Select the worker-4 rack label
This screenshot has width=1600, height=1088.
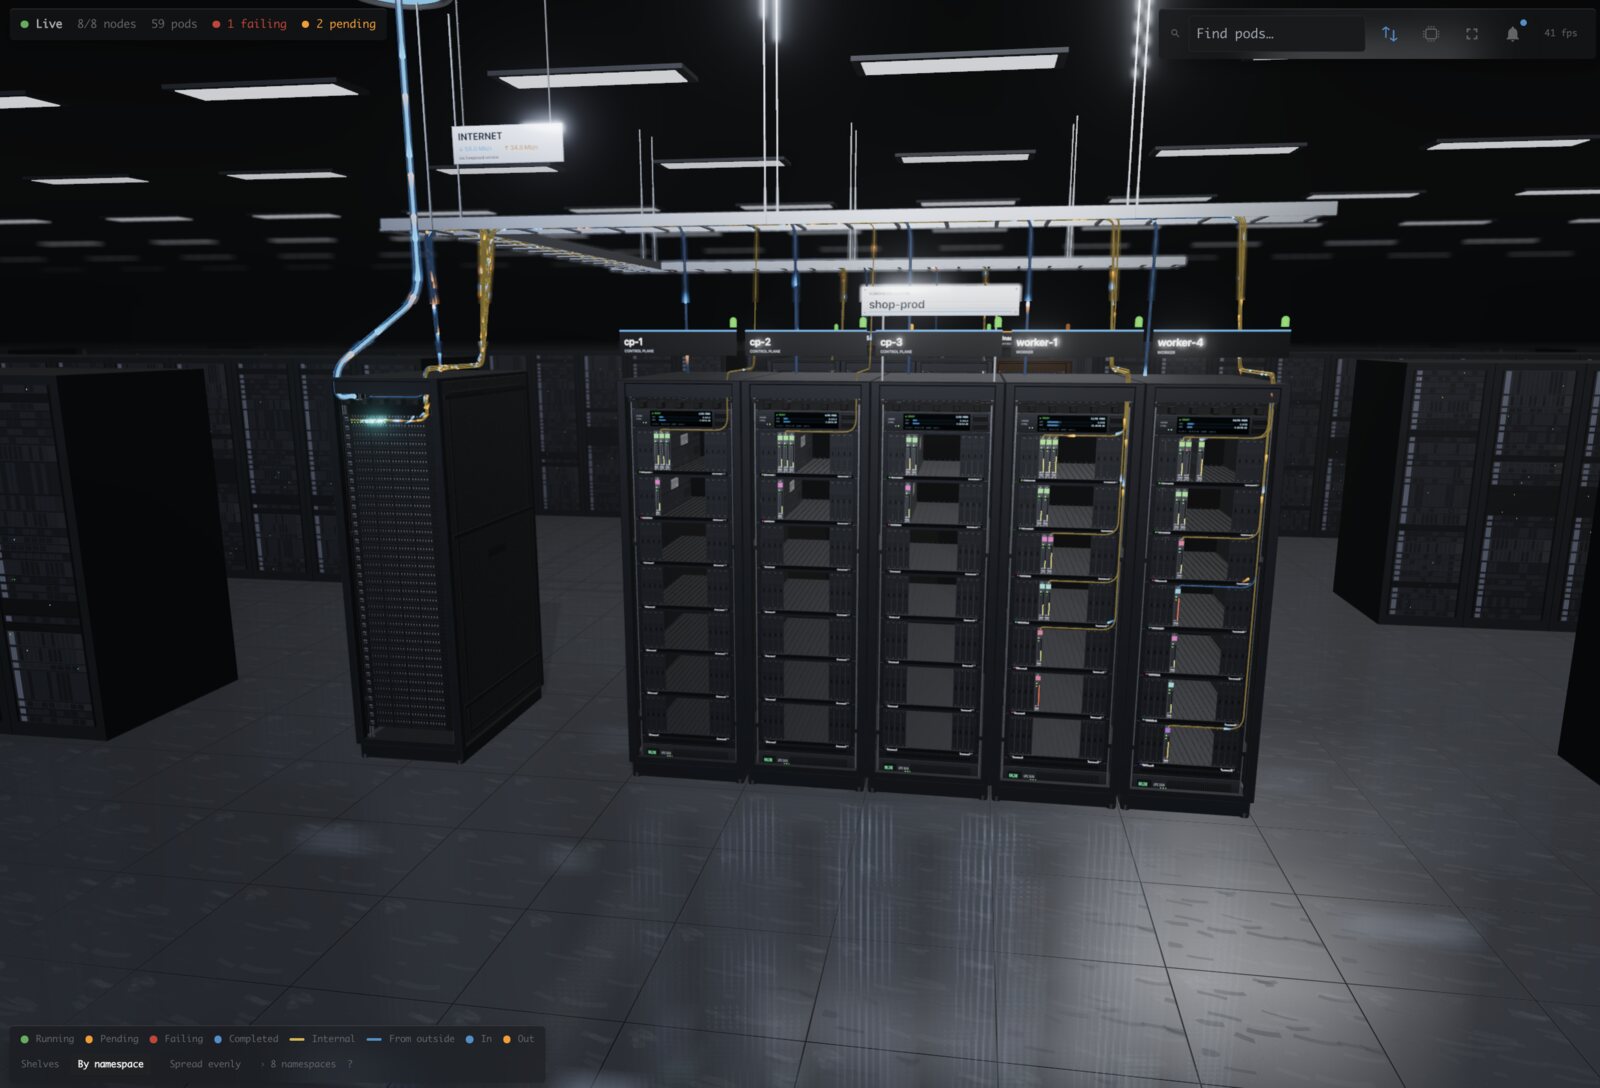pos(1220,343)
